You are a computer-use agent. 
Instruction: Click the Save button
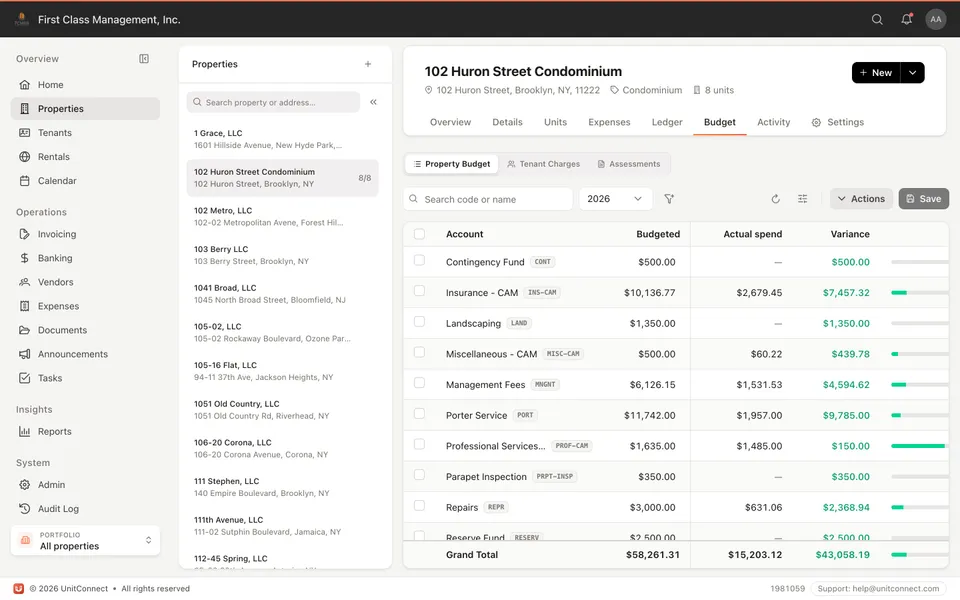pos(924,199)
